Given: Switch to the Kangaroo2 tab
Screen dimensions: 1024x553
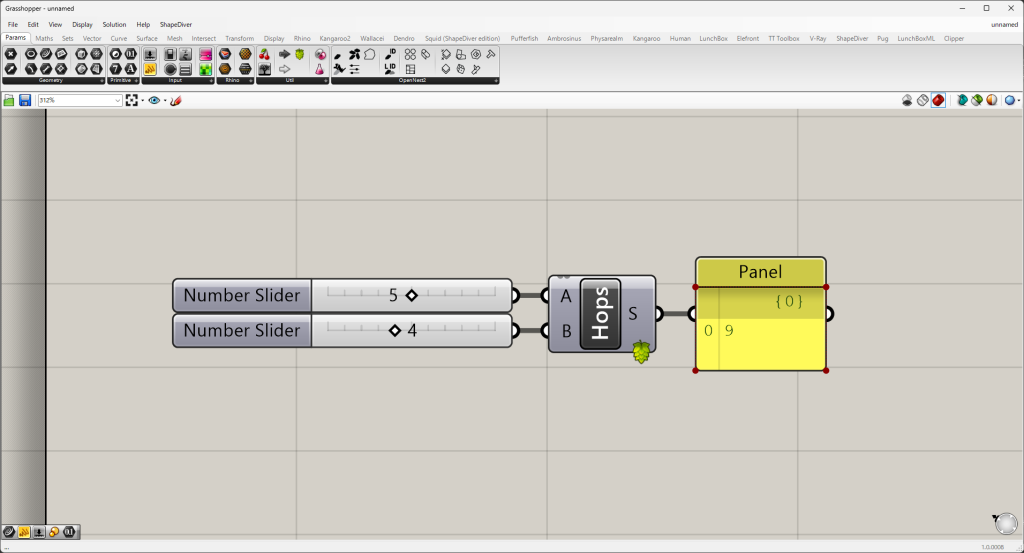Looking at the screenshot, I should 335,38.
